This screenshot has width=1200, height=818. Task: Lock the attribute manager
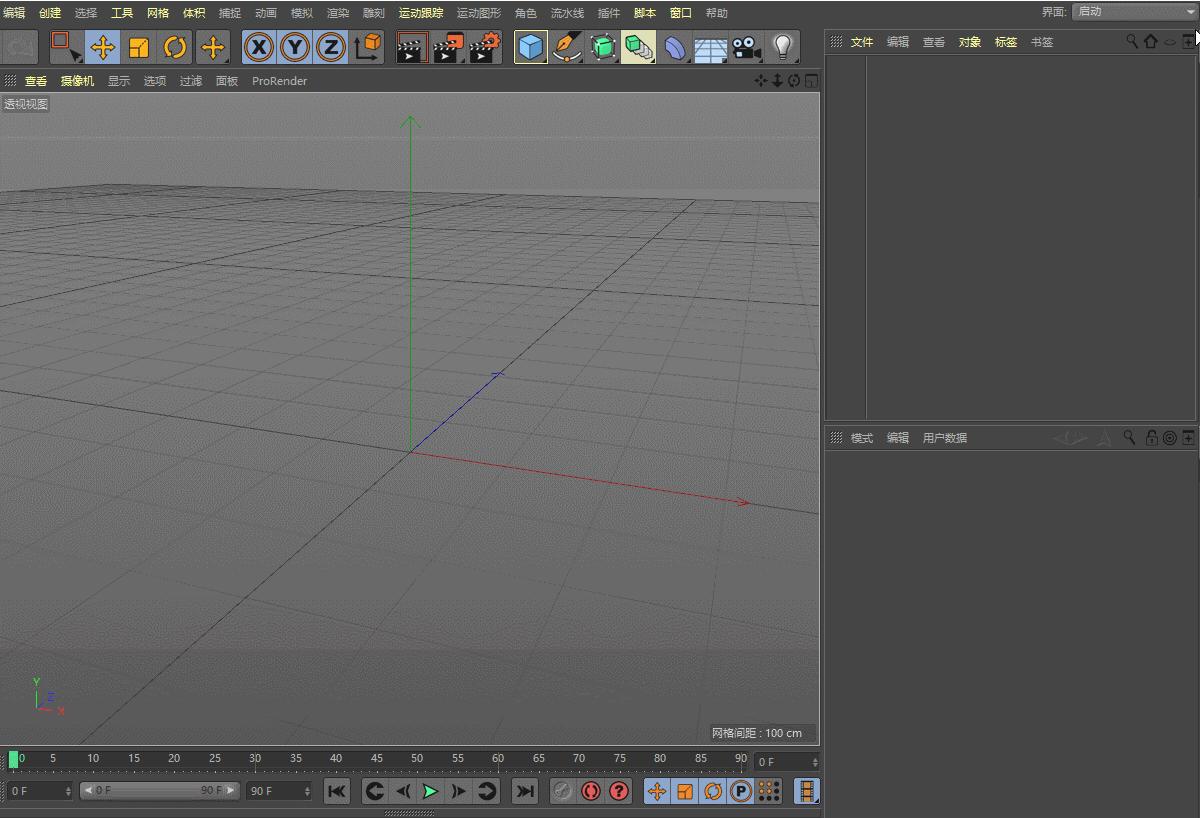[x=1151, y=437]
